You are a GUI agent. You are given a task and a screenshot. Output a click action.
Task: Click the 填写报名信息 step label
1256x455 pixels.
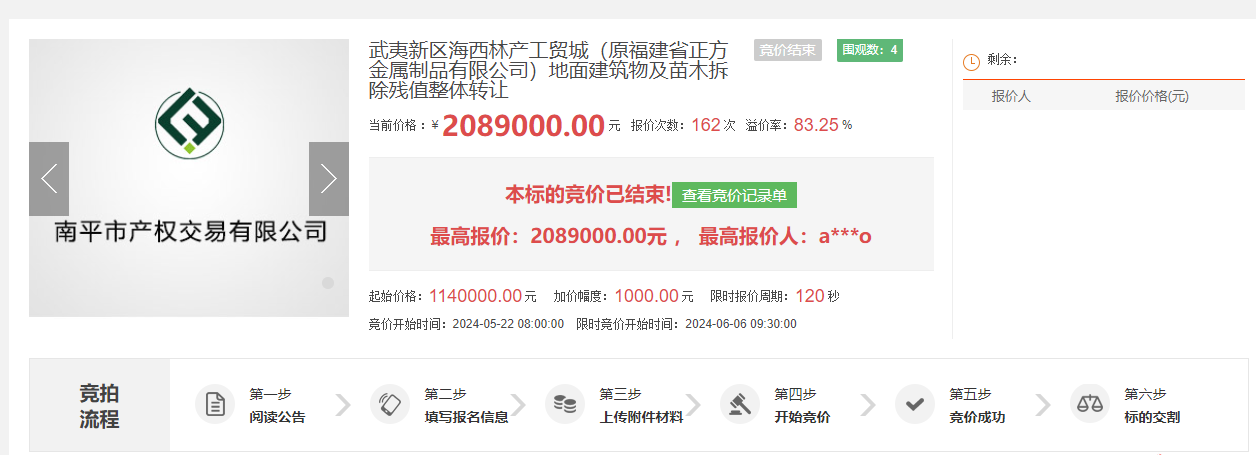[466, 417]
